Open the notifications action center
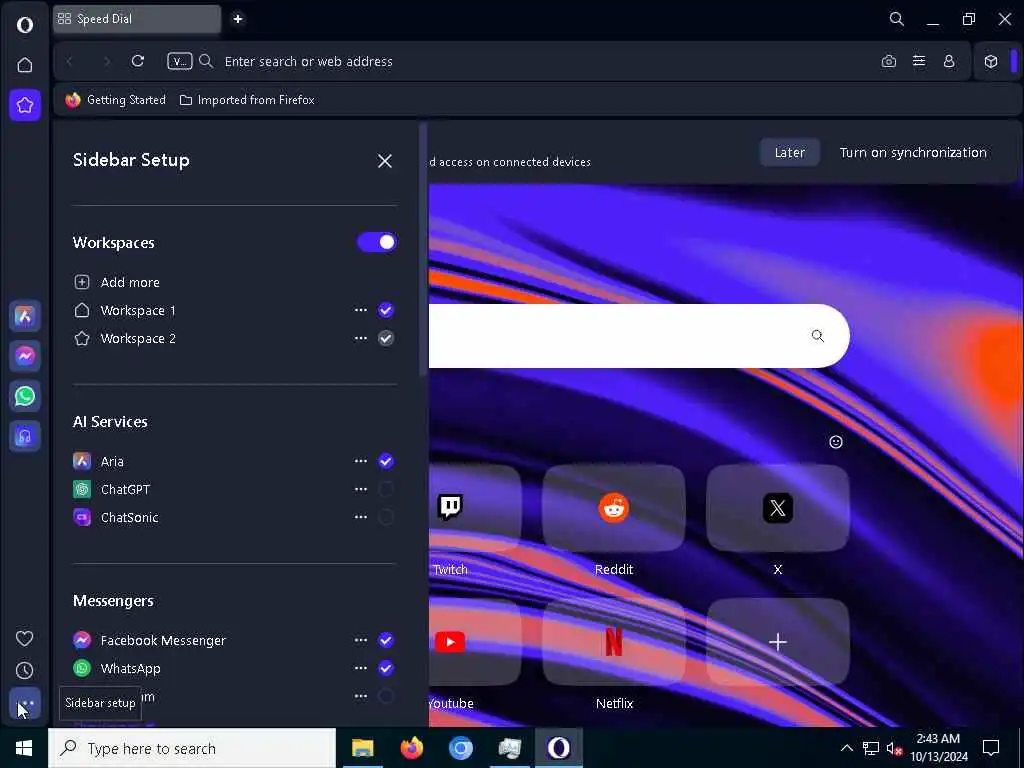This screenshot has height=768, width=1024. [991, 748]
